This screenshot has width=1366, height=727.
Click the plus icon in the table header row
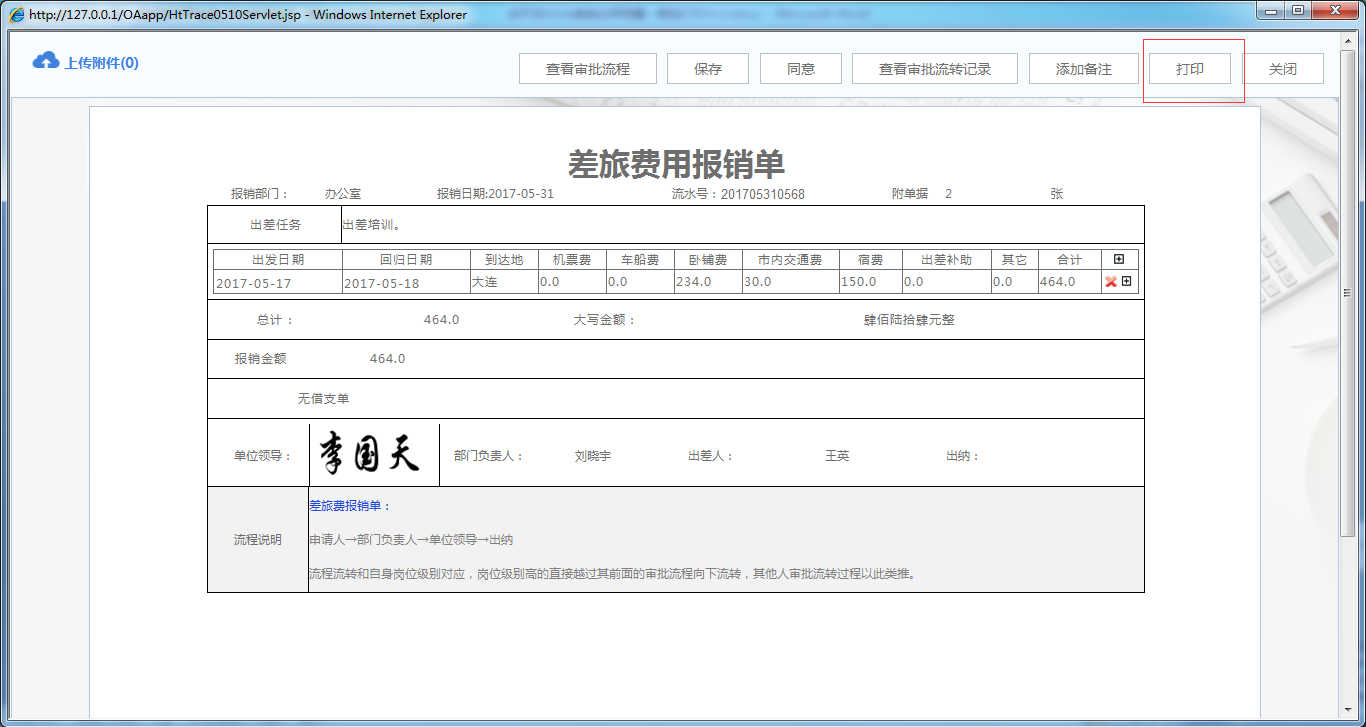1119,259
